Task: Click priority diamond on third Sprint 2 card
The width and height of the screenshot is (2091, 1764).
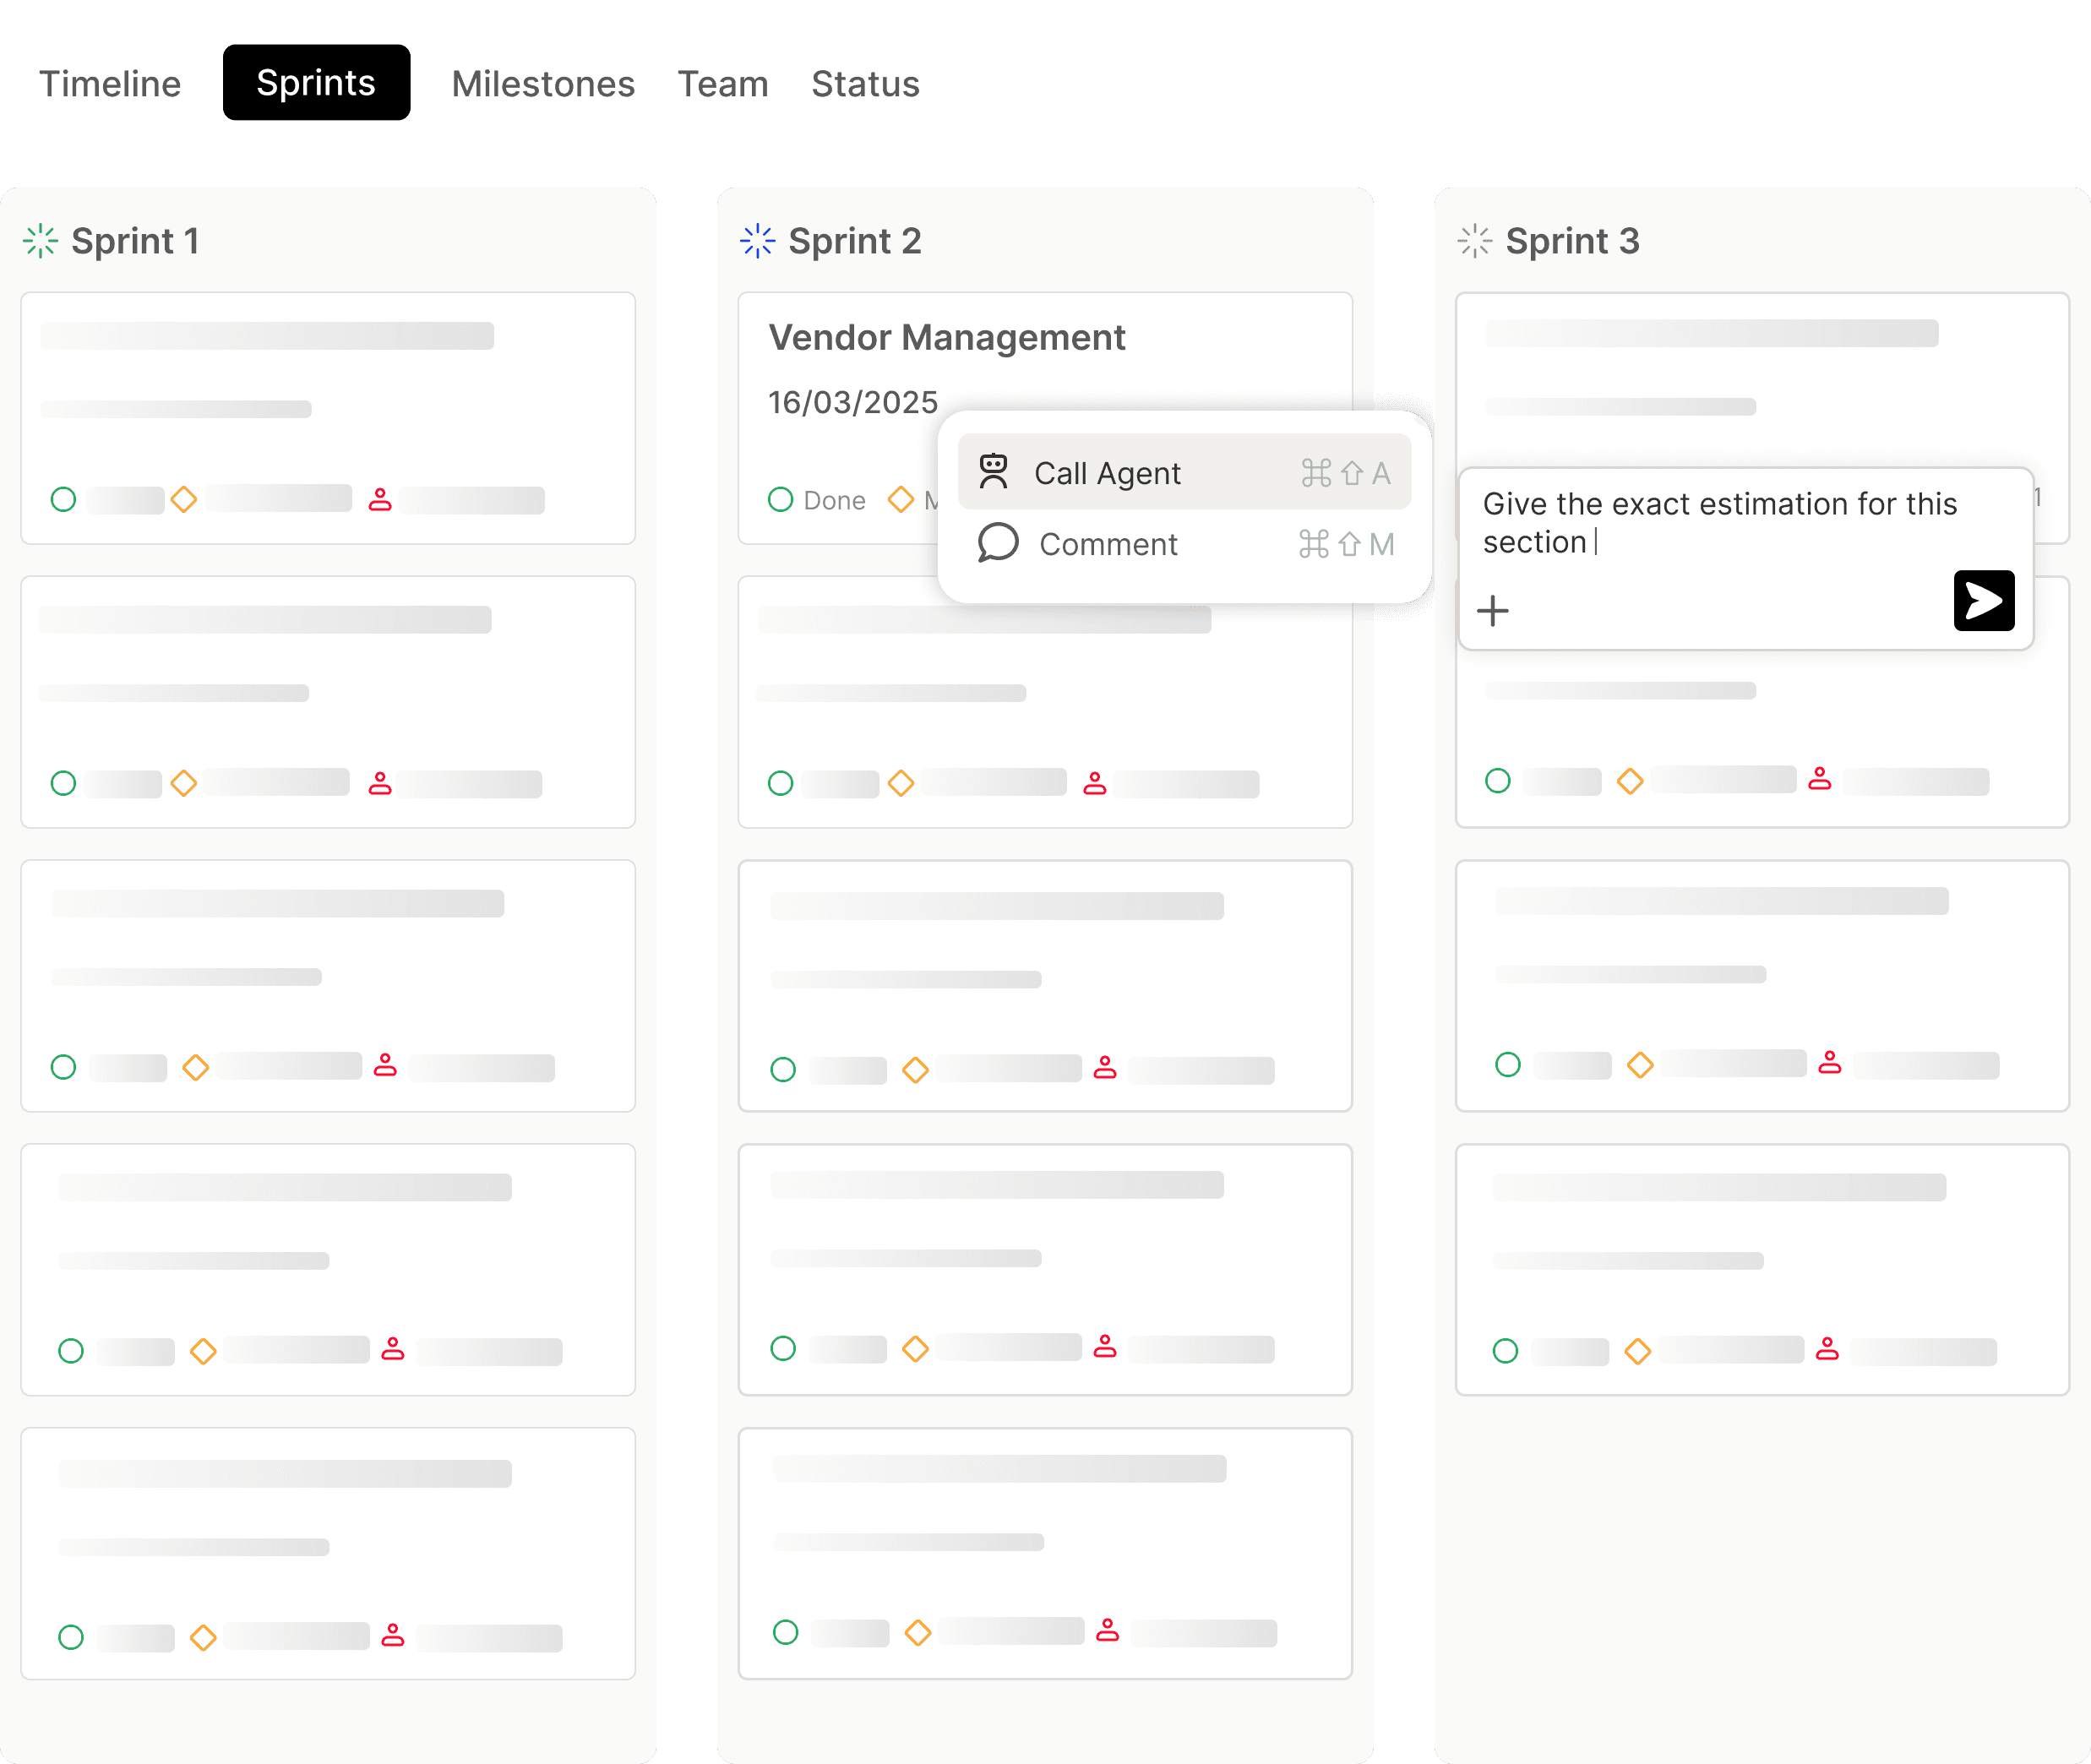Action: coord(916,1070)
